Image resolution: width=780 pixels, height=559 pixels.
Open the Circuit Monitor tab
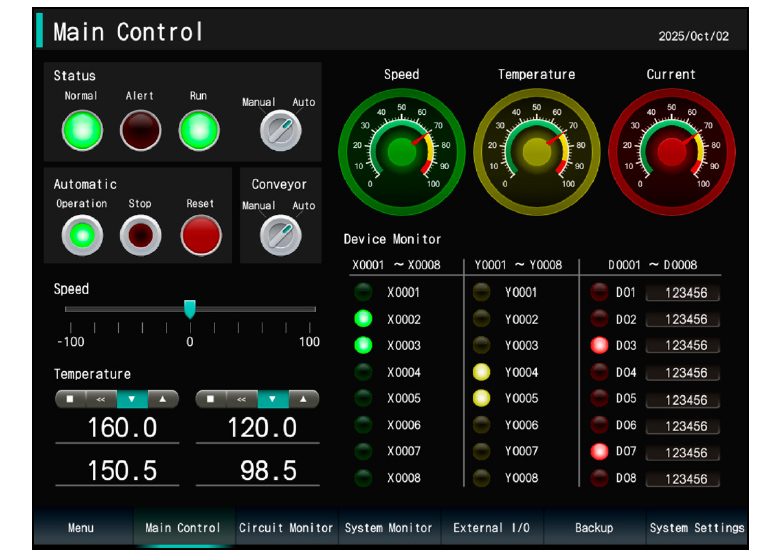click(x=286, y=527)
